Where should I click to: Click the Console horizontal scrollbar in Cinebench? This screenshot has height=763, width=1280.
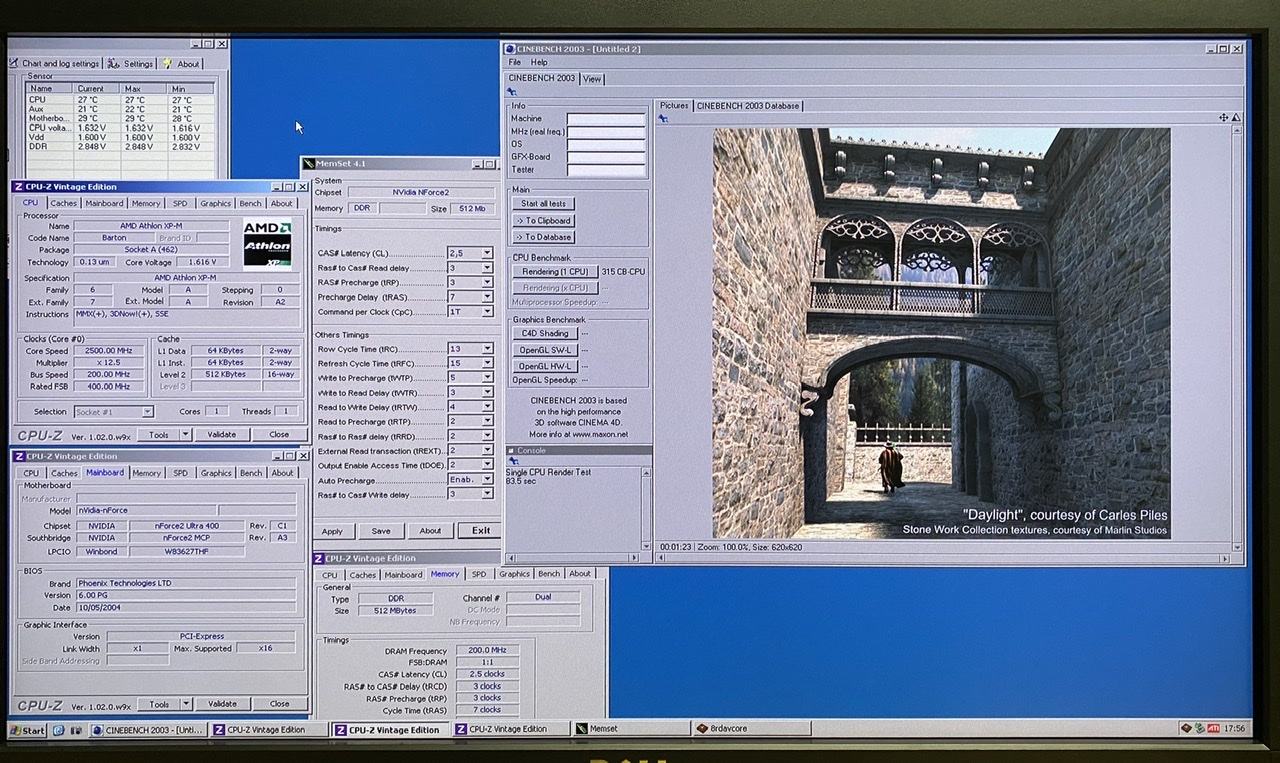[573, 557]
